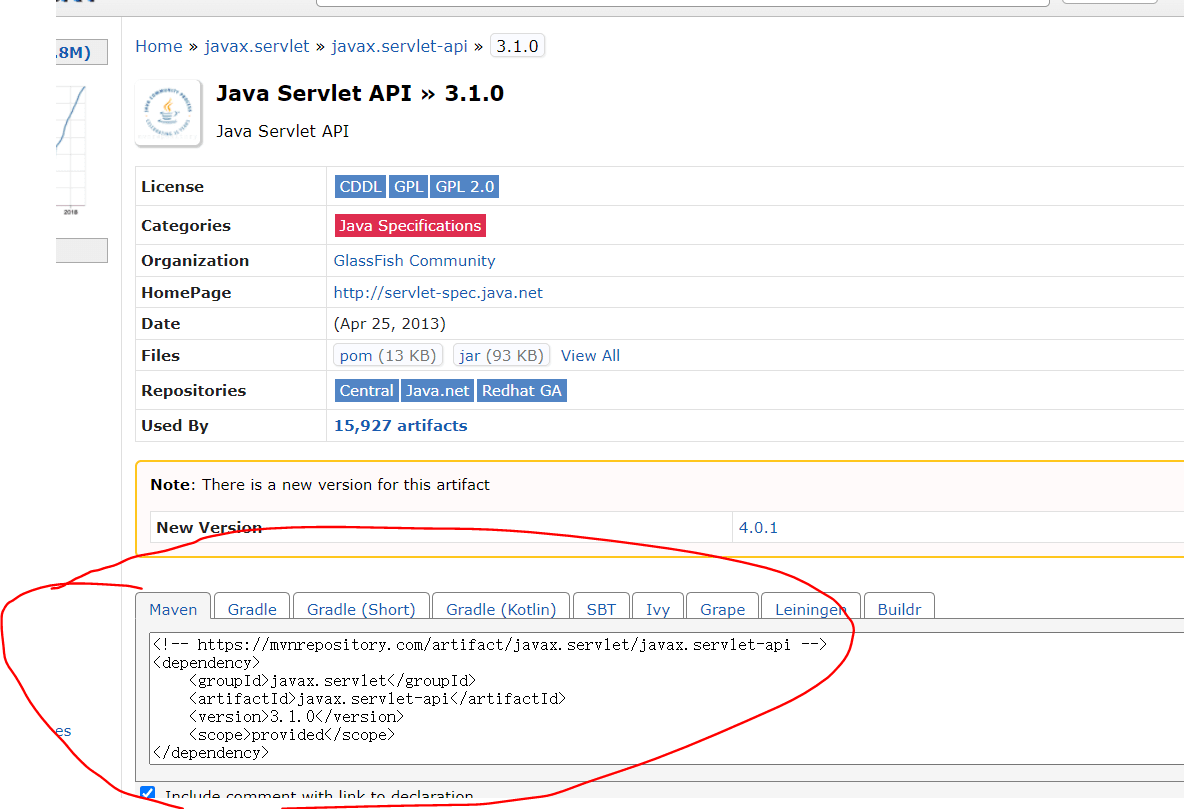Switch to the Buildr tab
Image resolution: width=1184 pixels, height=809 pixels.
coord(899,609)
